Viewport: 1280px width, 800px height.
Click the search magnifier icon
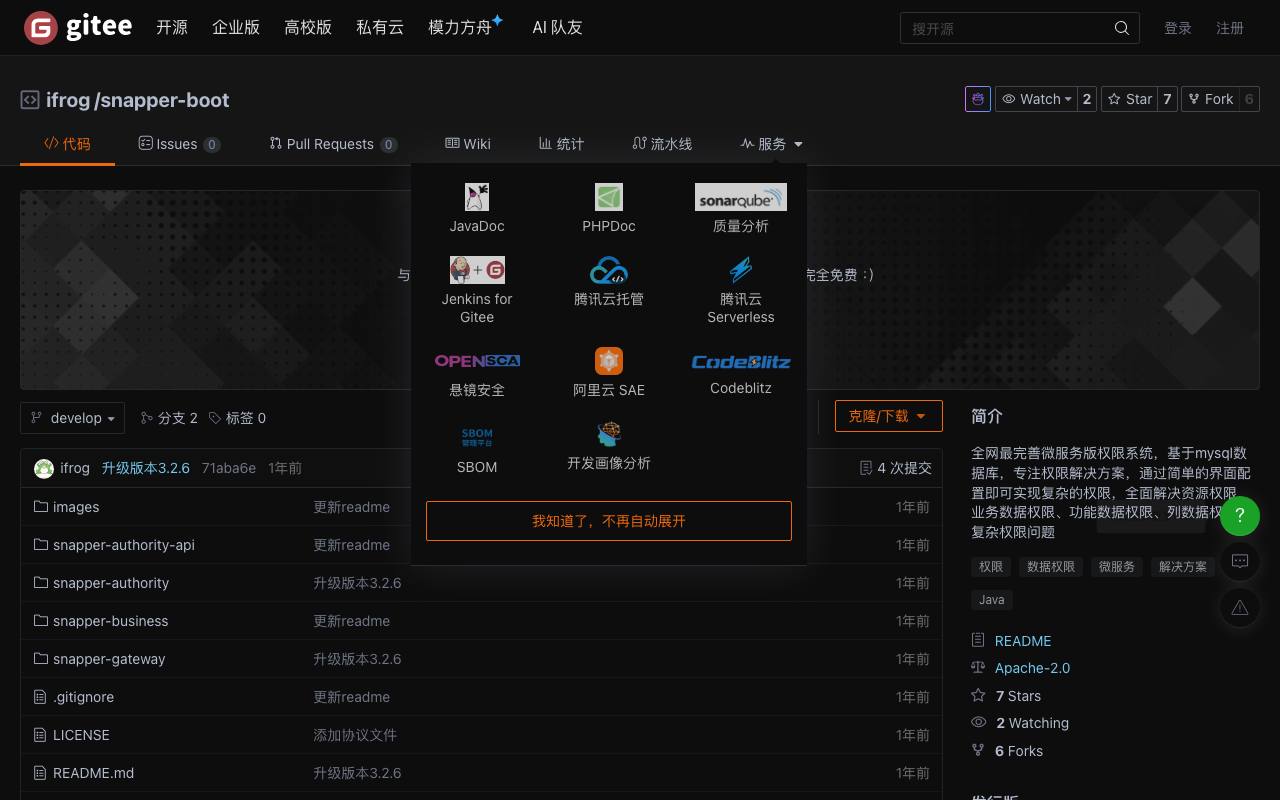tap(1122, 28)
